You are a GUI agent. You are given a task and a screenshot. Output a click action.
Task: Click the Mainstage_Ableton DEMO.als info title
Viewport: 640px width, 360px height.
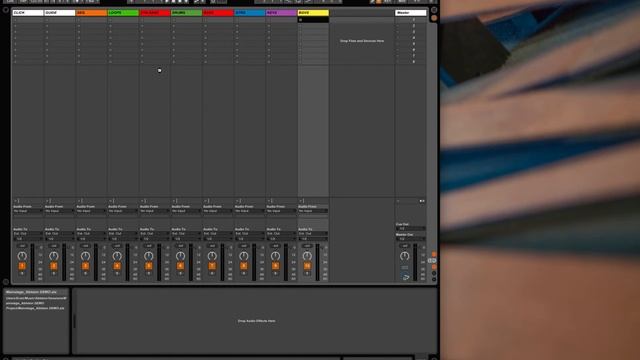tap(31, 292)
